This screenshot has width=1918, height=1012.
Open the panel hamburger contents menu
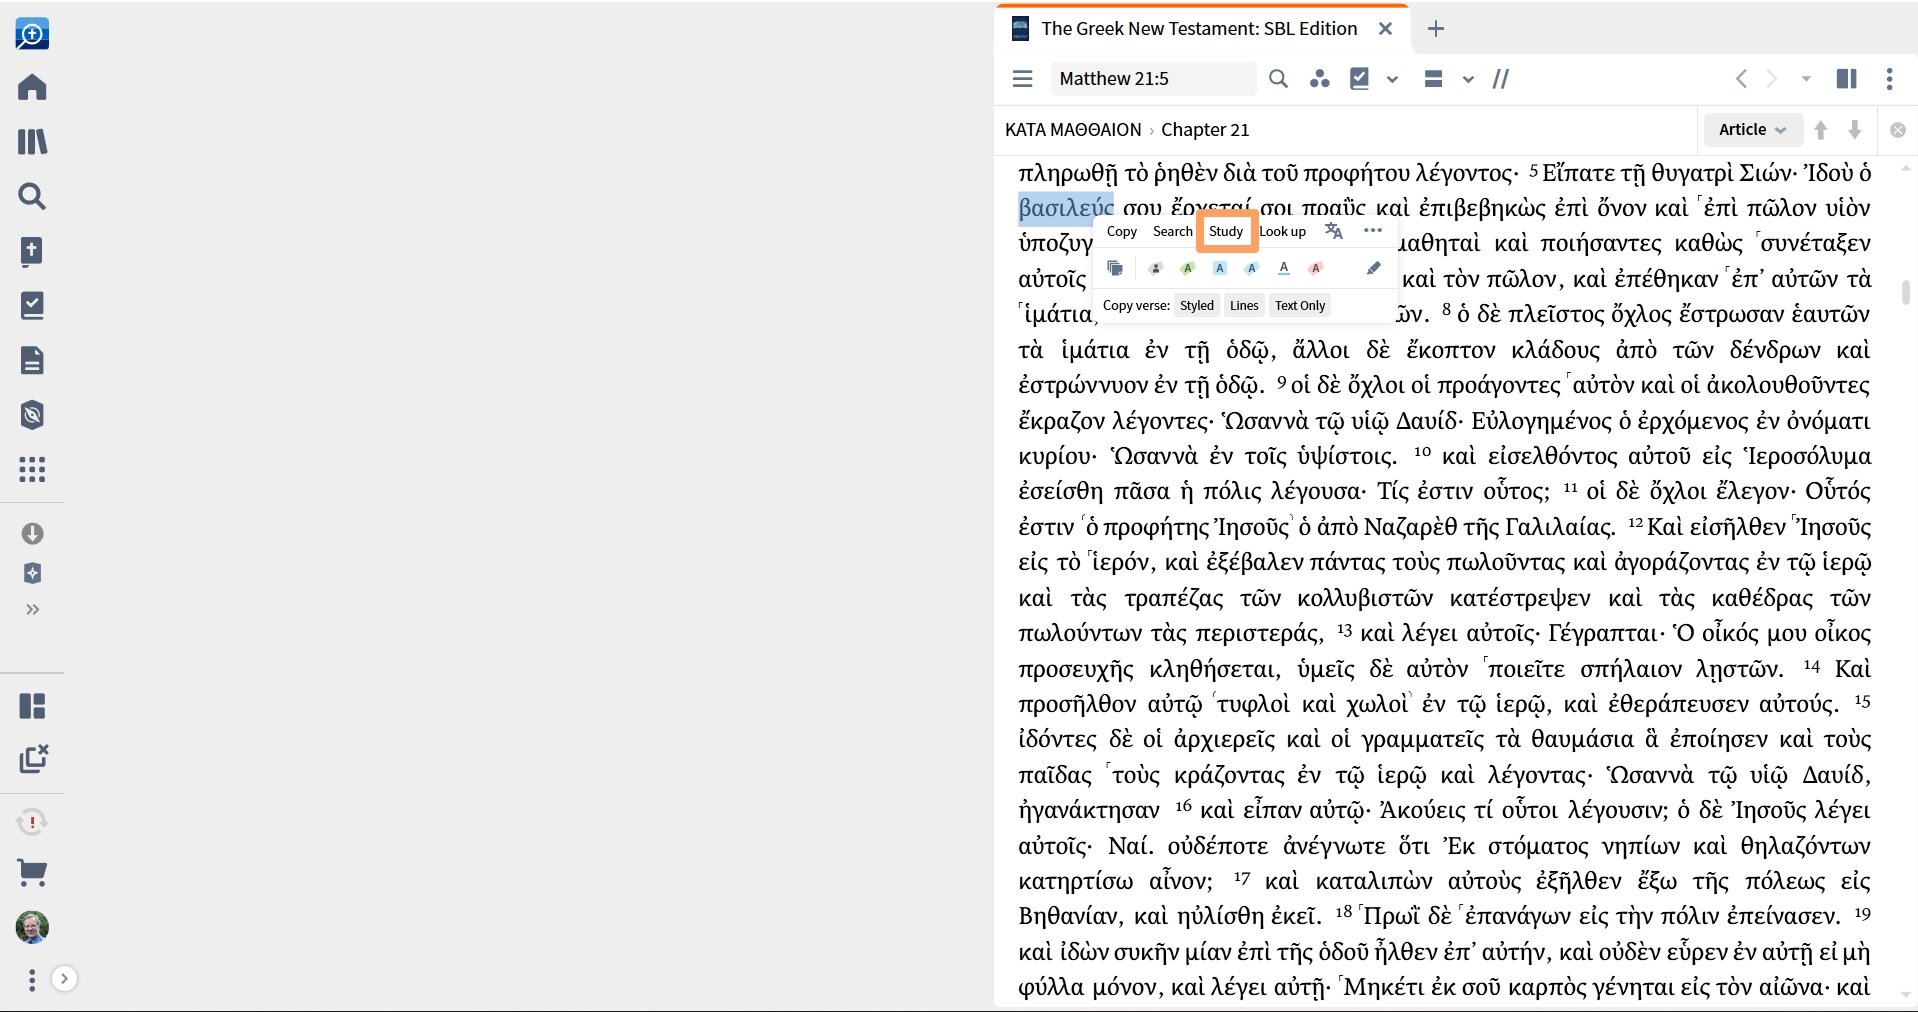pos(1022,78)
